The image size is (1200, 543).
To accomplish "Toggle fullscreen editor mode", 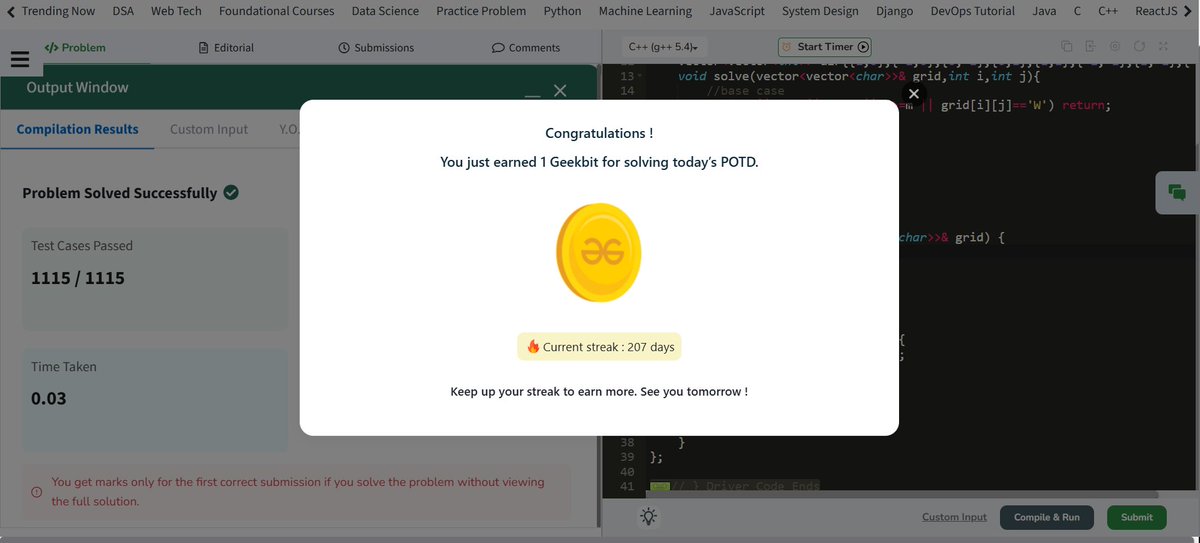I will (x=1163, y=47).
